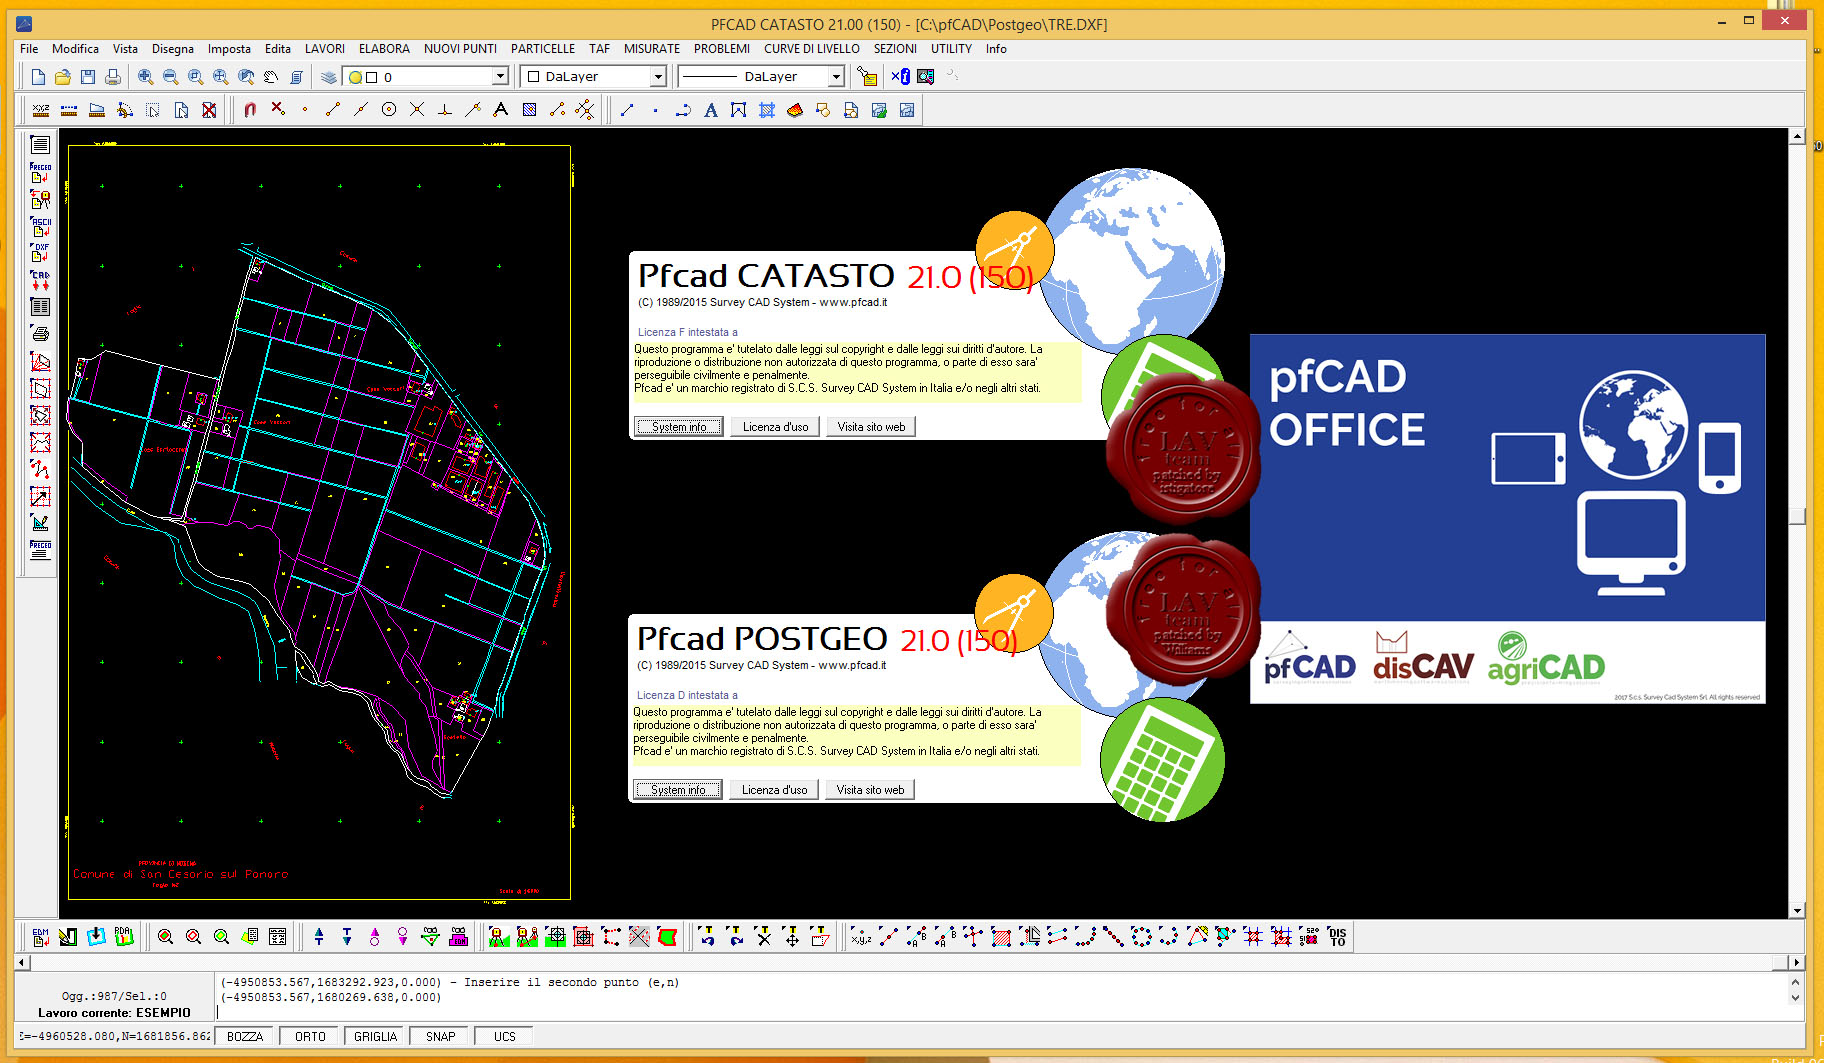The height and width of the screenshot is (1063, 1824).
Task: Click the Save floppy disk icon
Action: click(x=88, y=77)
